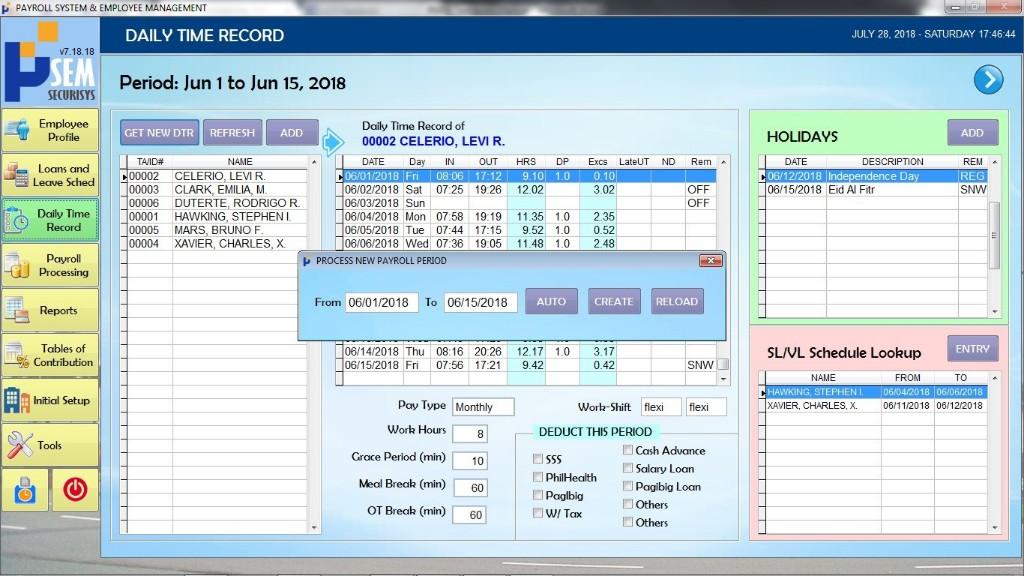Viewport: 1024px width, 576px height.
Task: Select employee CLARK, EMILIA, M.
Action: pyautogui.click(x=216, y=189)
